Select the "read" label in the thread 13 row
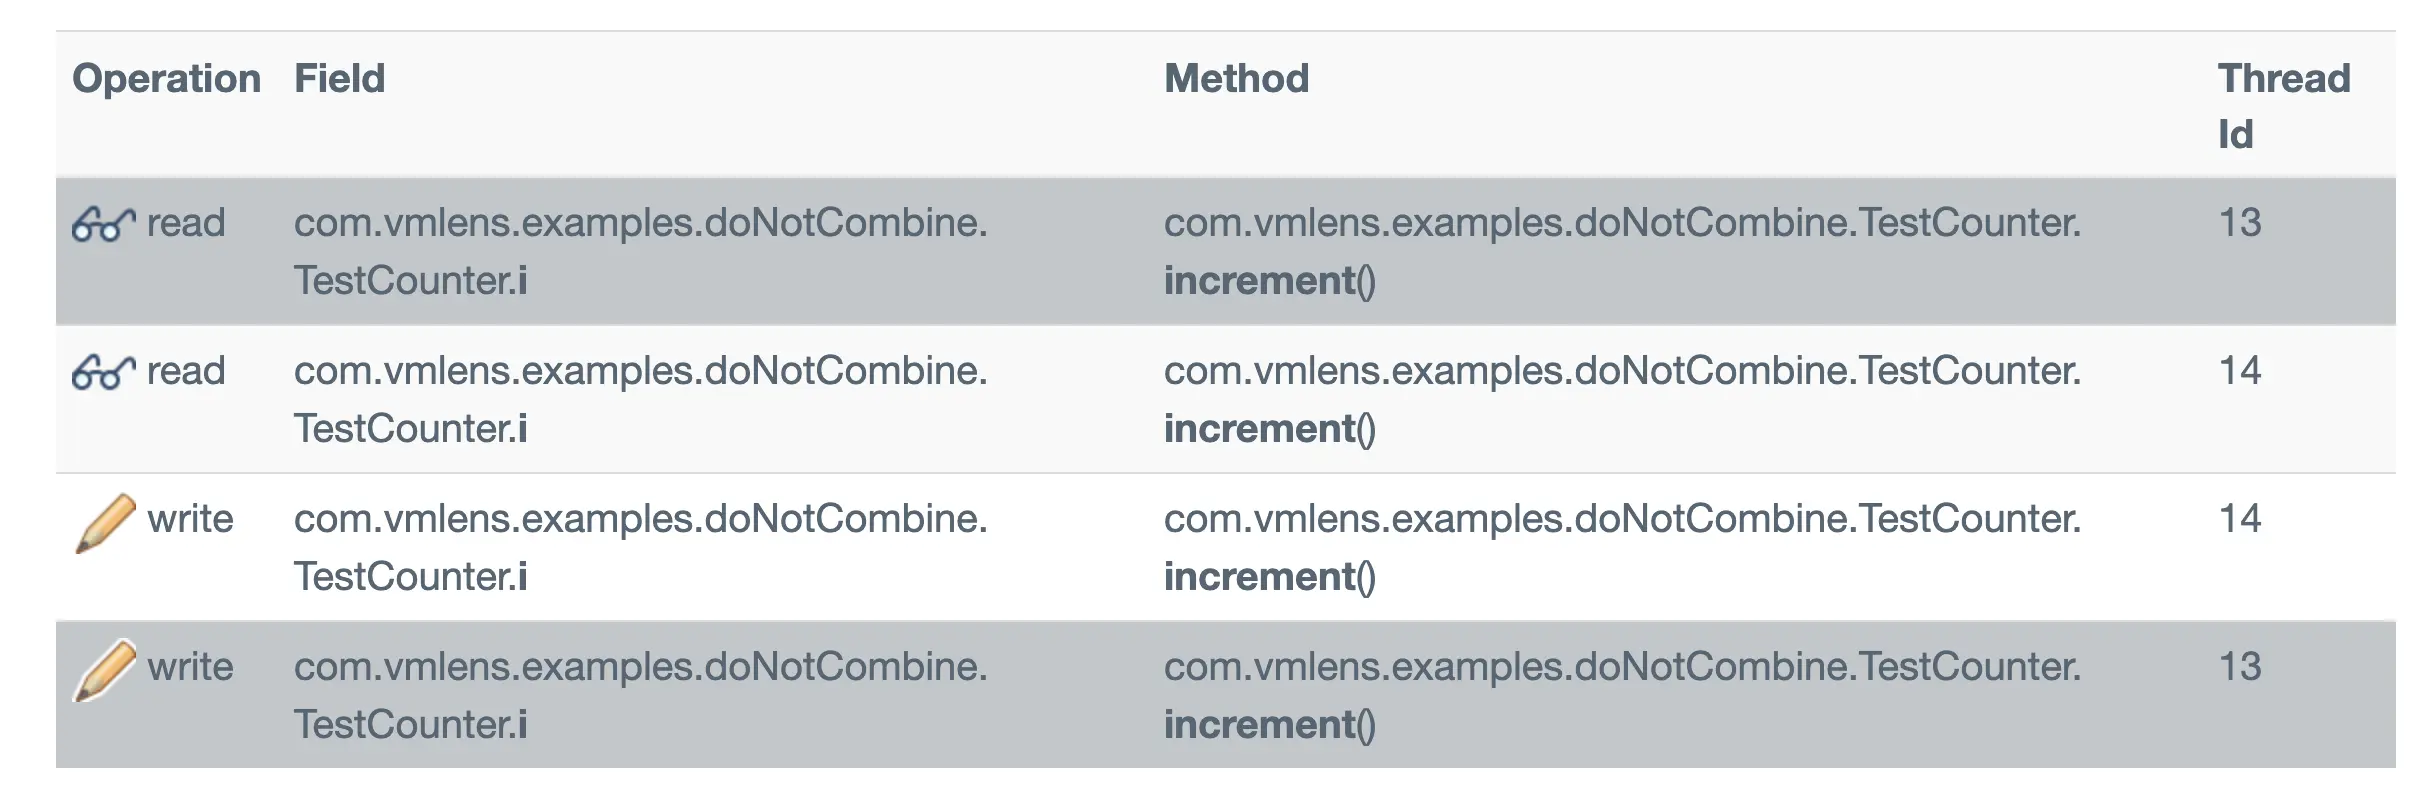This screenshot has width=2418, height=792. tap(186, 223)
